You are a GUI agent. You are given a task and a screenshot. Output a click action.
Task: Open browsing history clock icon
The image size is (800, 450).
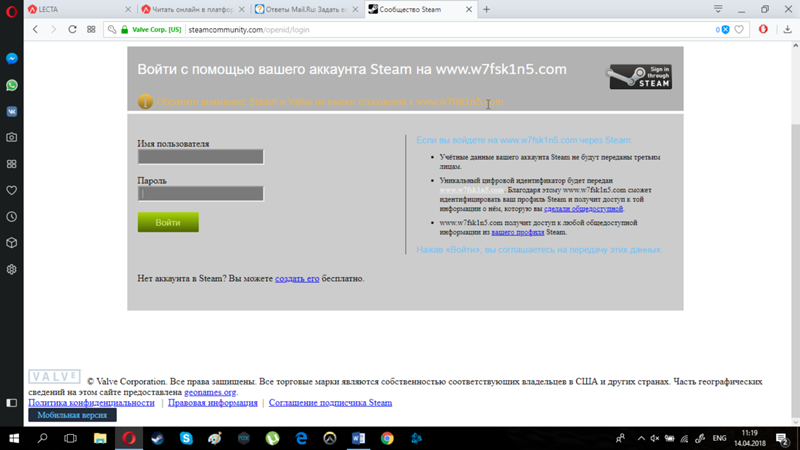[12, 217]
